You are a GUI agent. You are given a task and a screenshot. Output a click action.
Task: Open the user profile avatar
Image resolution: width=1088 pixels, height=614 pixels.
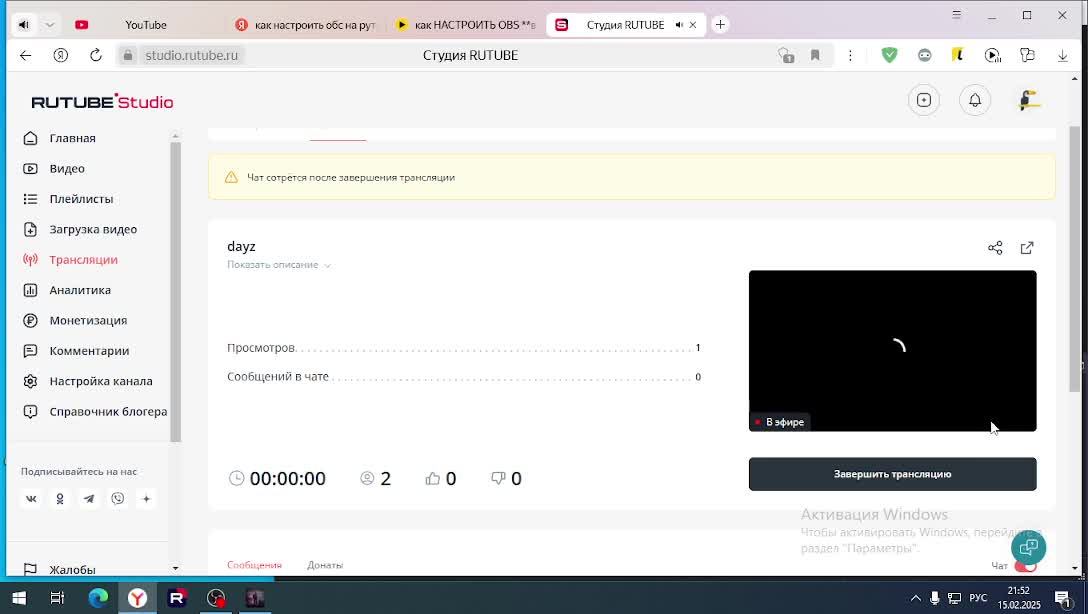pos(1029,101)
